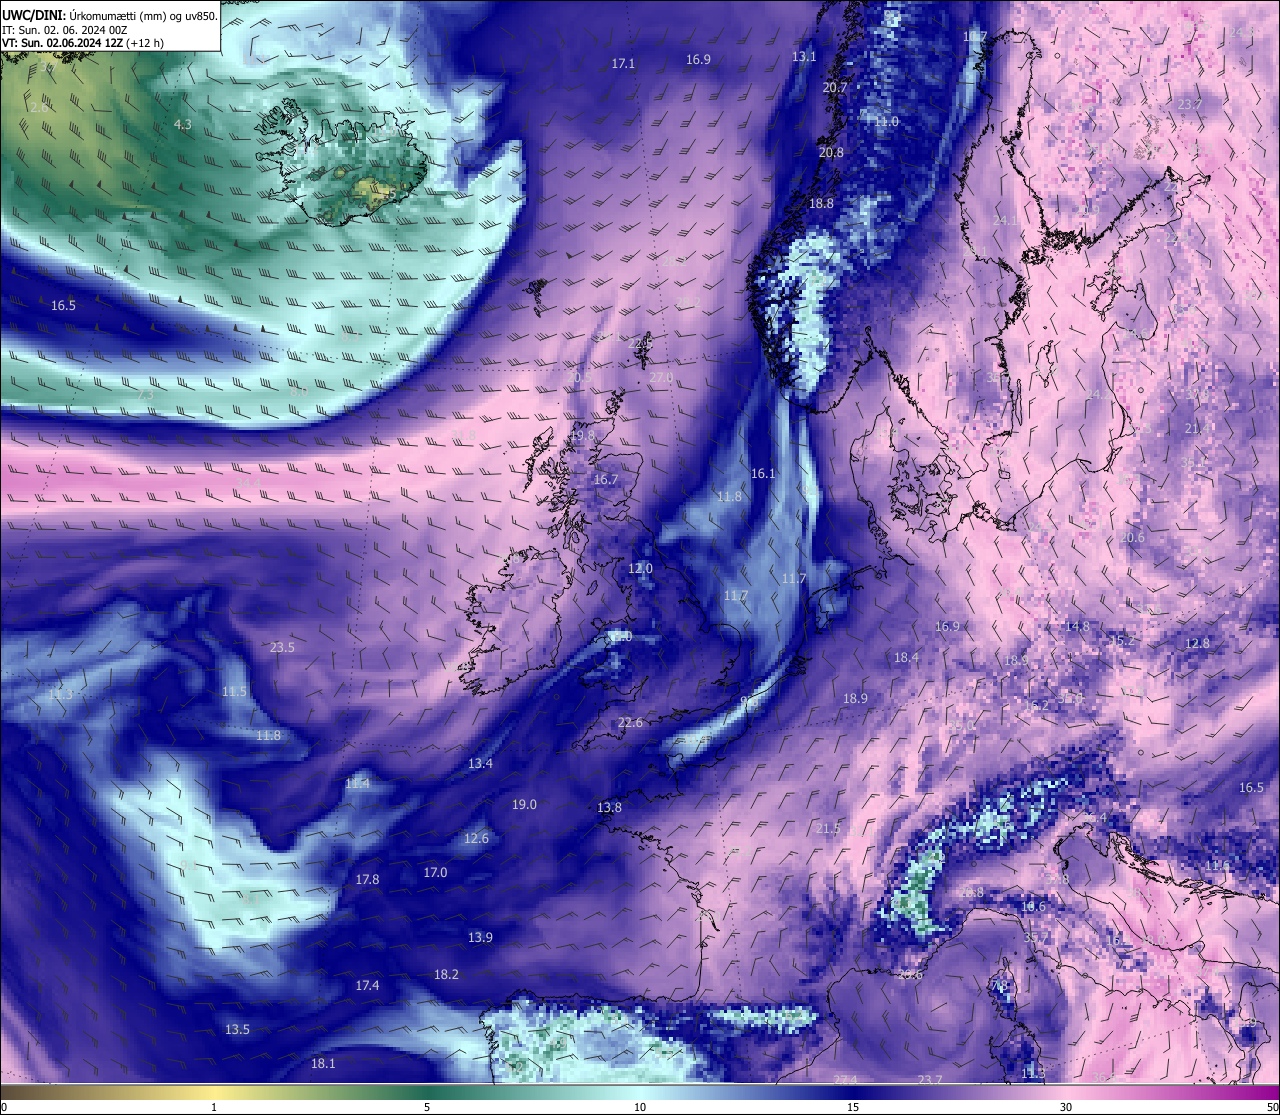The image size is (1280, 1115).
Task: Click the 30 label on the color scale
Action: click(x=1066, y=1107)
